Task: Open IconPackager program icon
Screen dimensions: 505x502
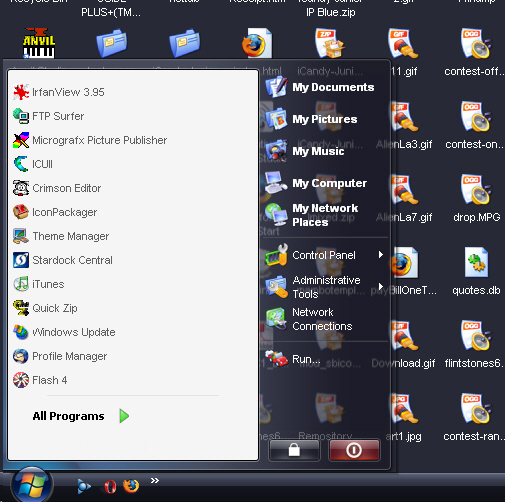Action: [x=21, y=212]
